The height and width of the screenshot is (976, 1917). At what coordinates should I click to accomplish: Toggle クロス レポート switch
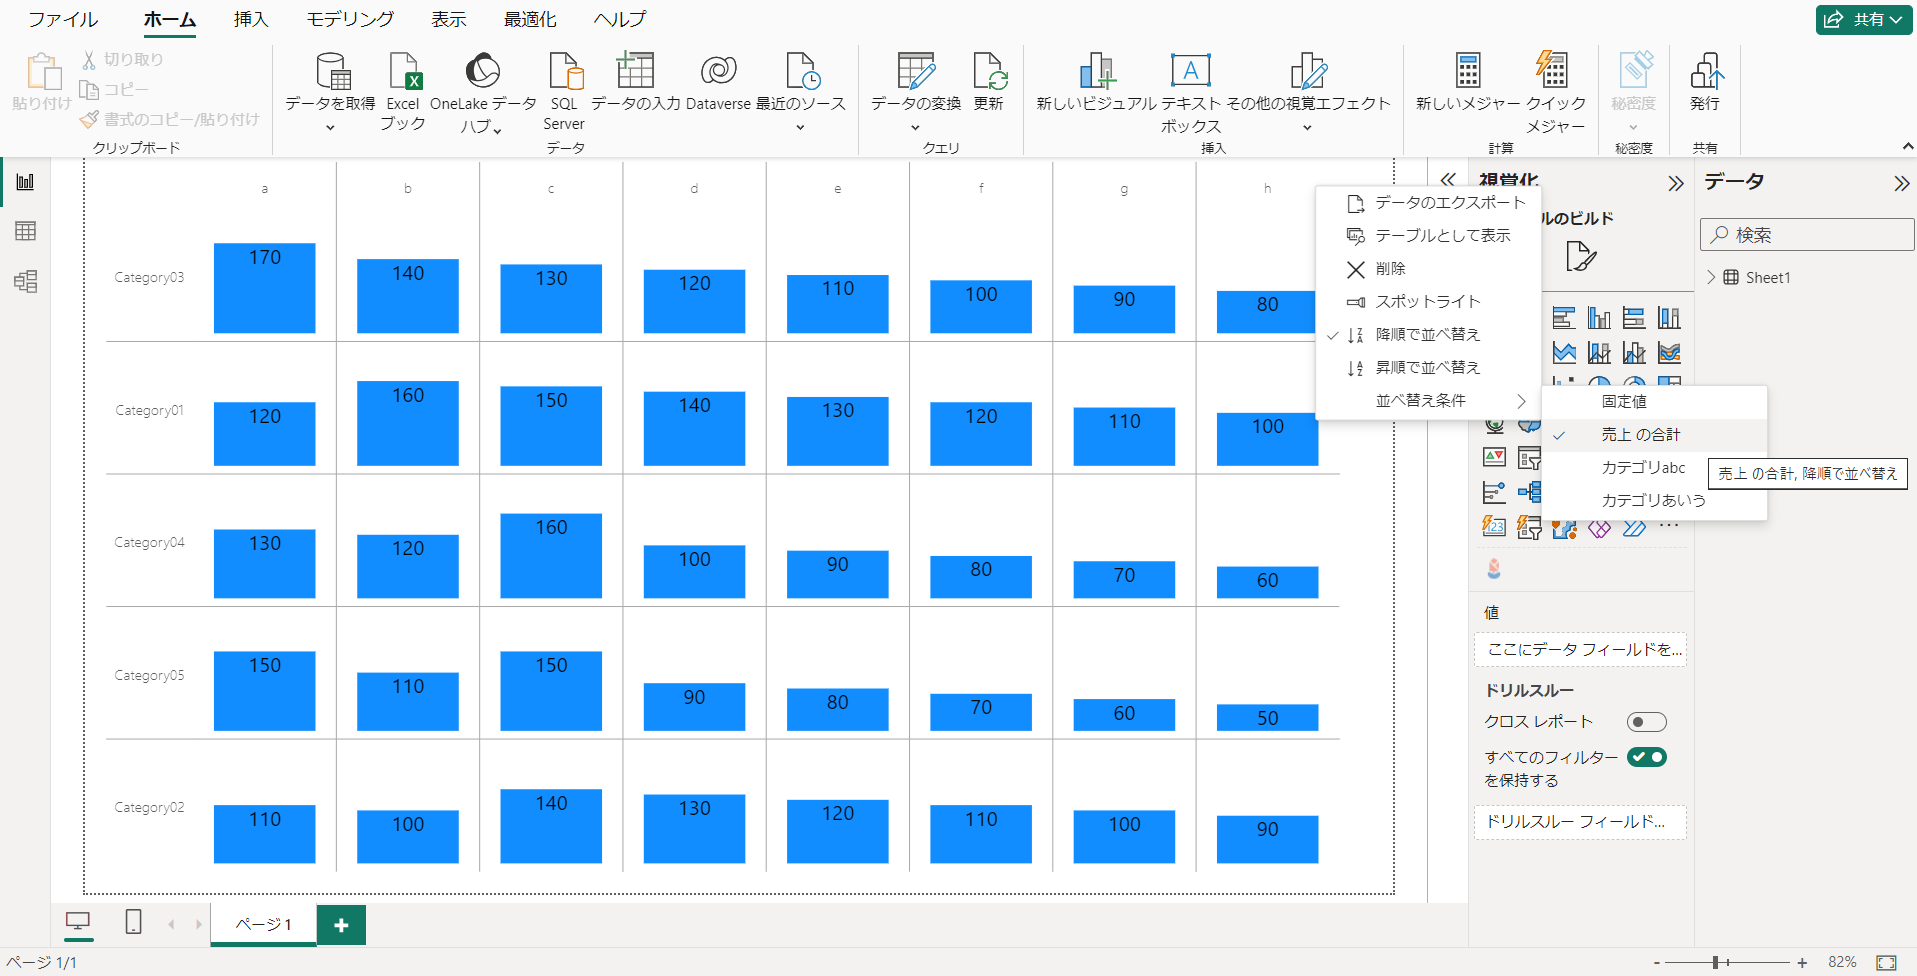point(1646,722)
